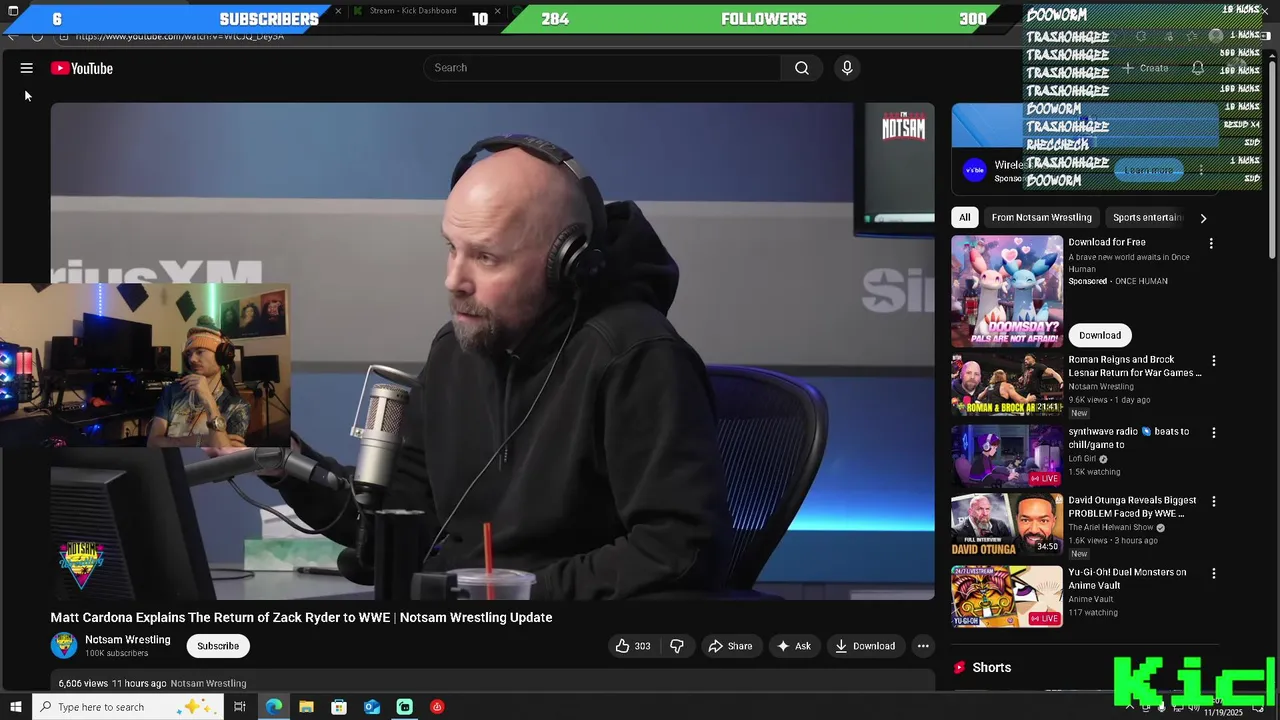Open 'Yu-Gi-Oh! Duel Monsters on Anime Vault' title
The width and height of the screenshot is (1280, 720).
tap(1127, 579)
